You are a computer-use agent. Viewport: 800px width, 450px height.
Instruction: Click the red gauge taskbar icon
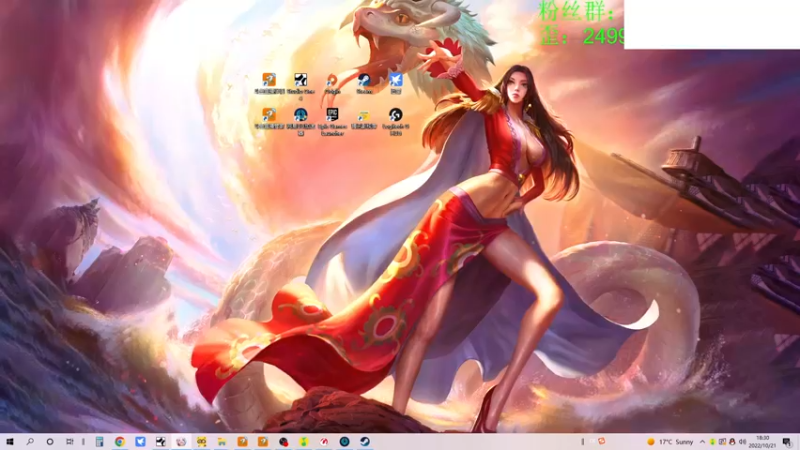point(324,442)
